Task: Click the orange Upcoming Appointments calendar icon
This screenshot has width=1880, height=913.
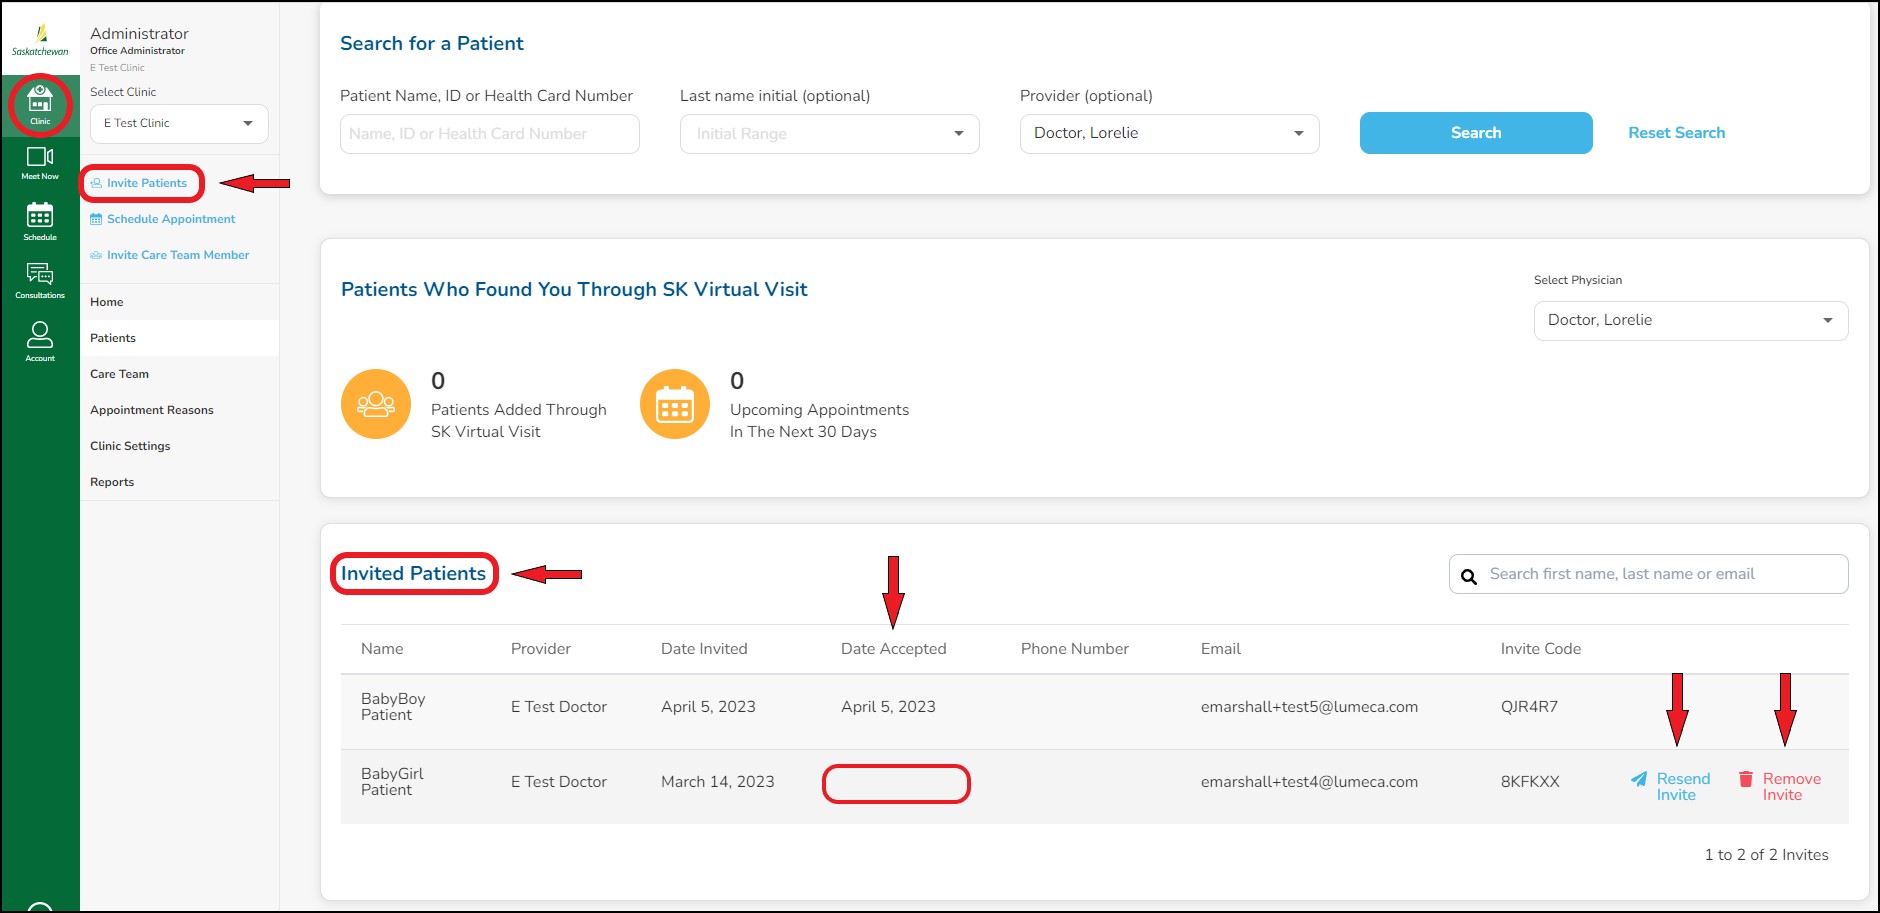Action: coord(675,404)
